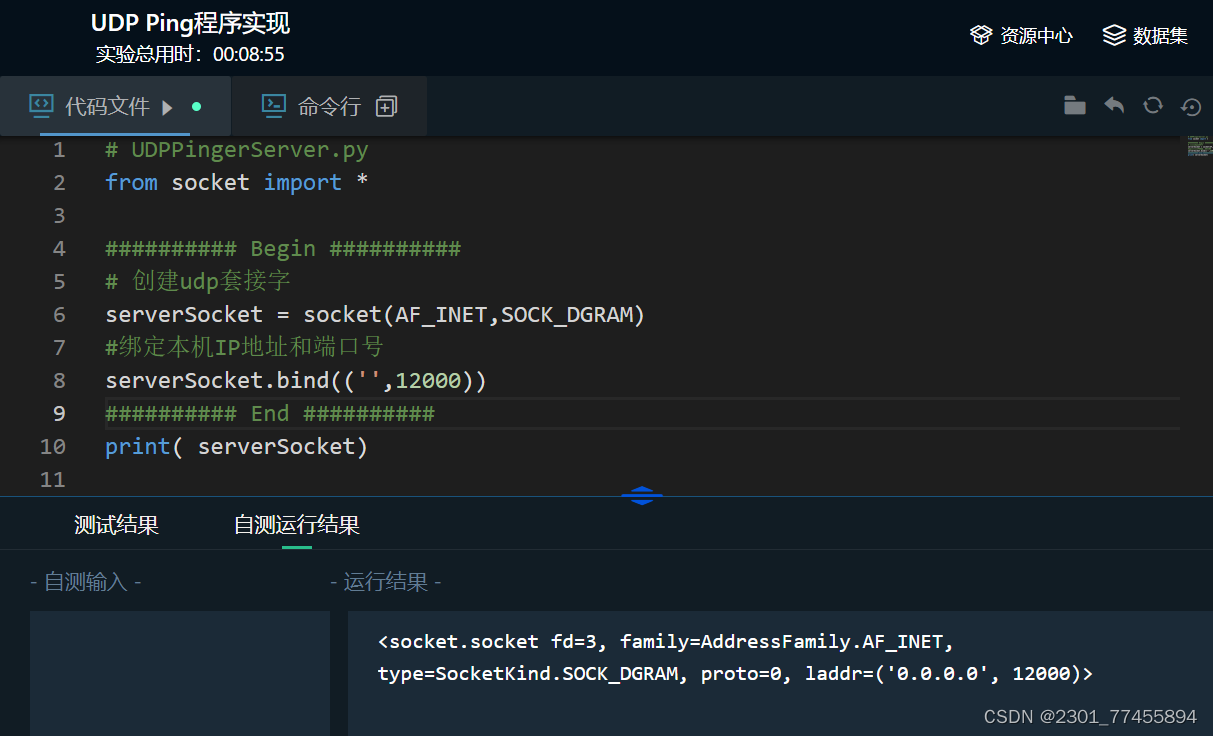Open the file explorer folder icon

click(1074, 104)
